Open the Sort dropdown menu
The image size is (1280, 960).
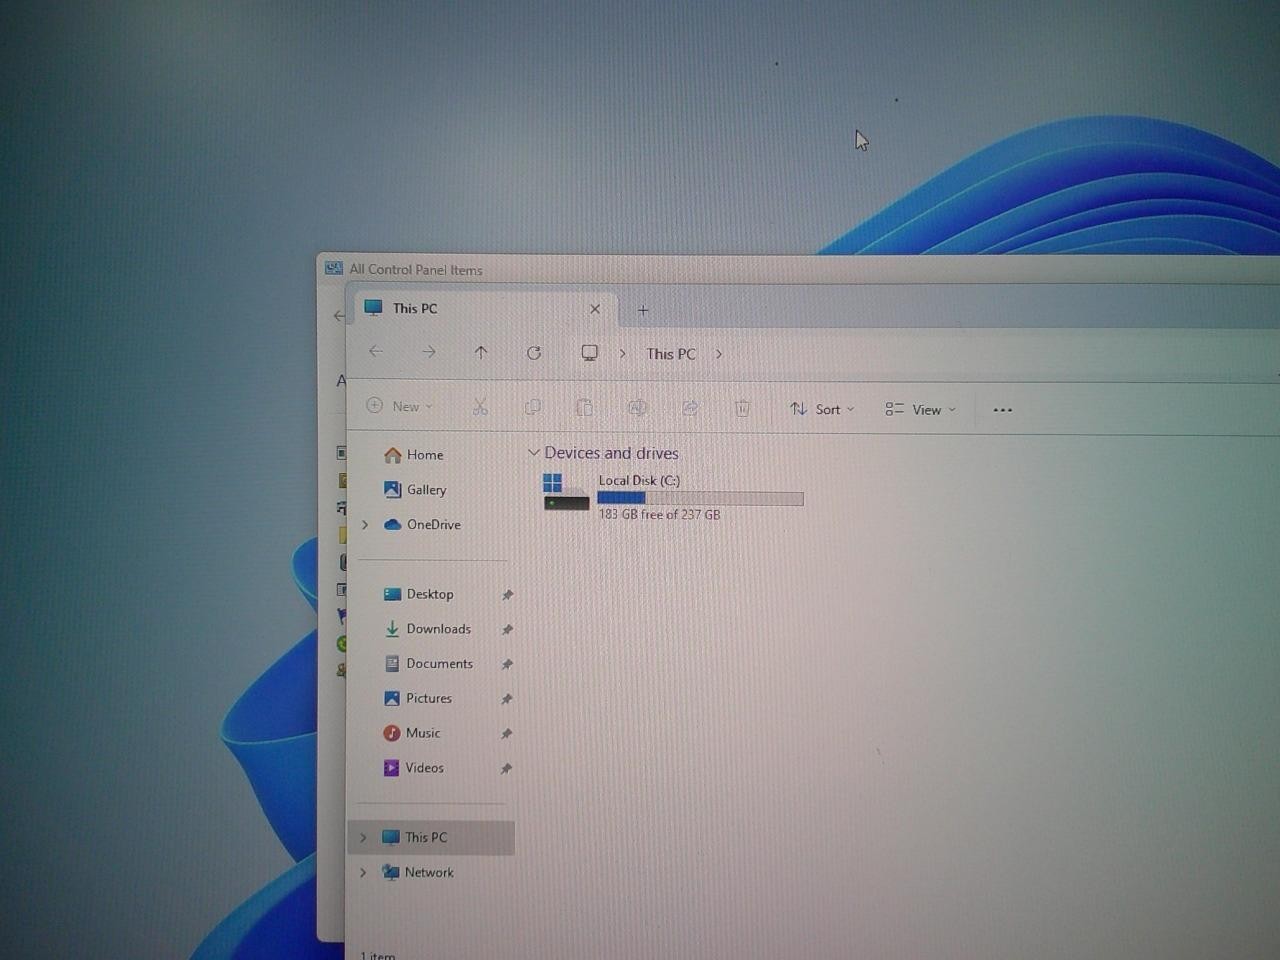point(822,409)
